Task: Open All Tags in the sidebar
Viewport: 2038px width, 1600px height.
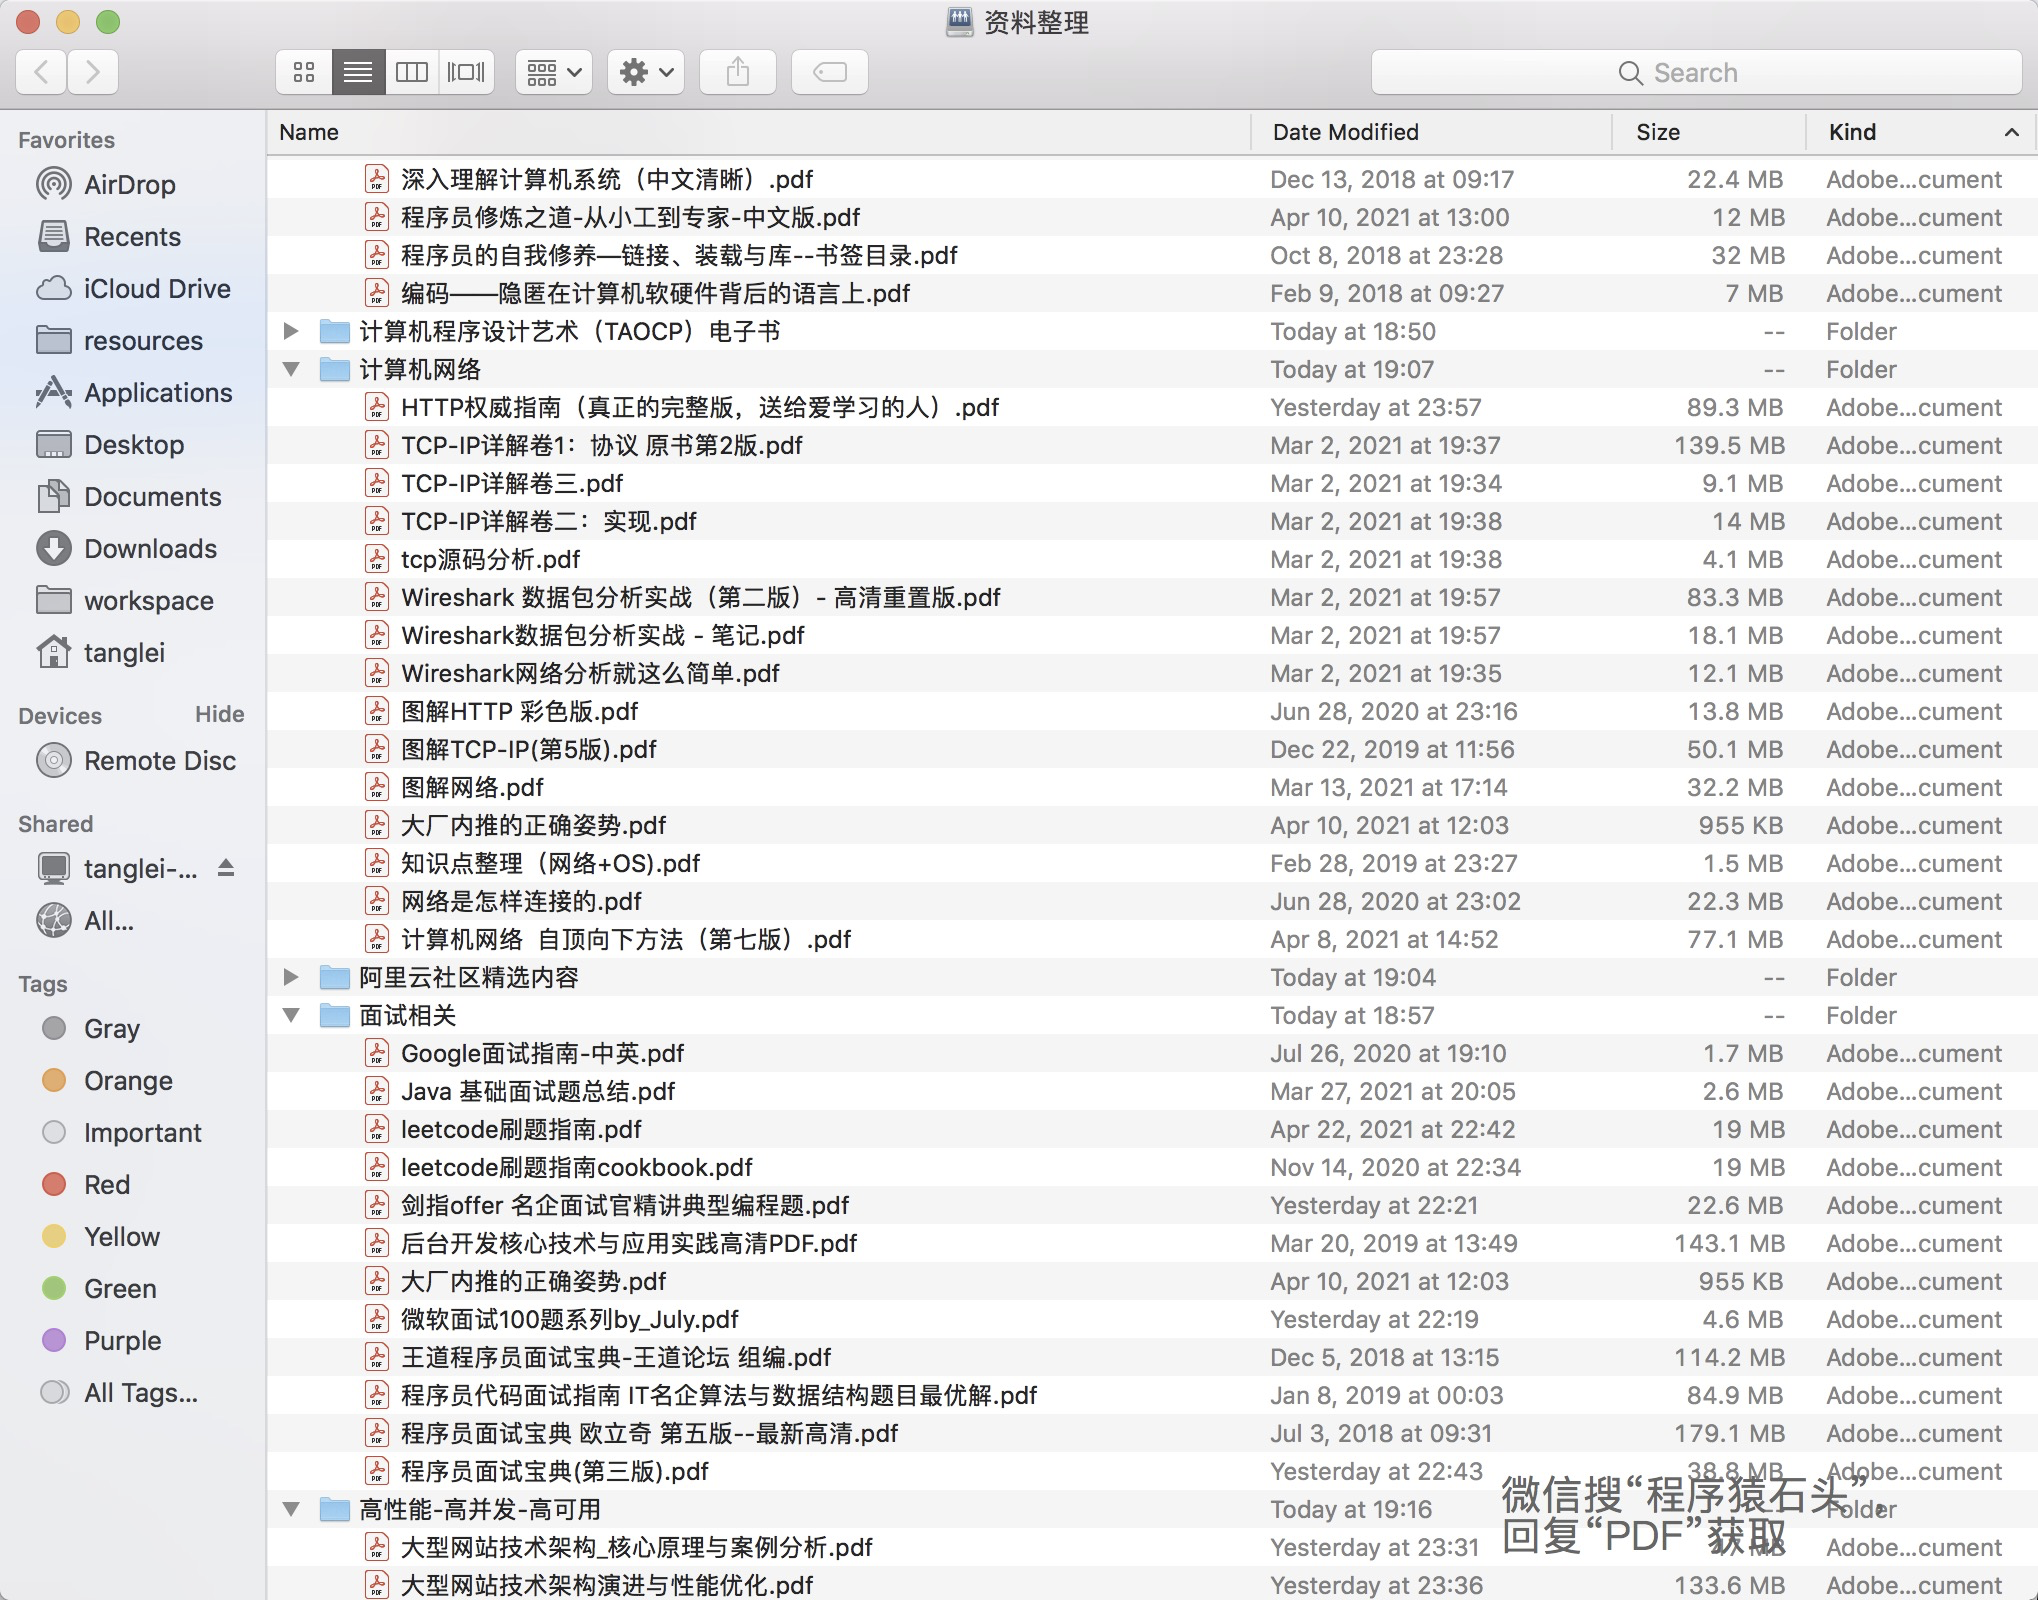Action: (x=140, y=1392)
